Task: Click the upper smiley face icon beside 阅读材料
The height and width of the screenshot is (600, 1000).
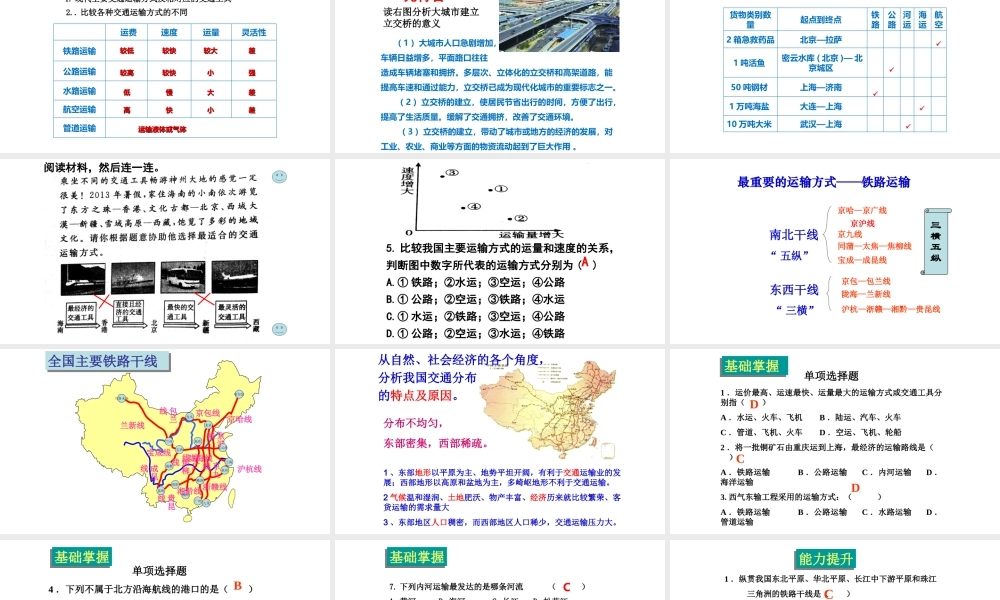Action: [x=279, y=177]
